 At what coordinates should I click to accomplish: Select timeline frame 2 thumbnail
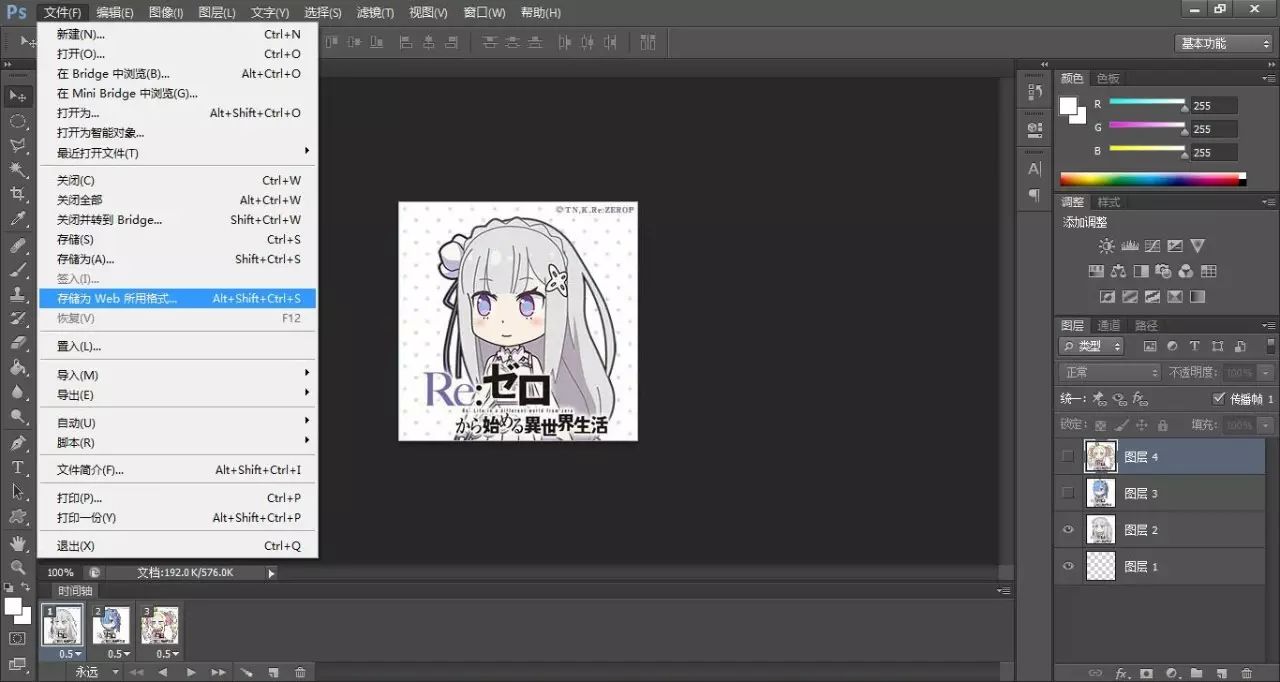point(111,625)
